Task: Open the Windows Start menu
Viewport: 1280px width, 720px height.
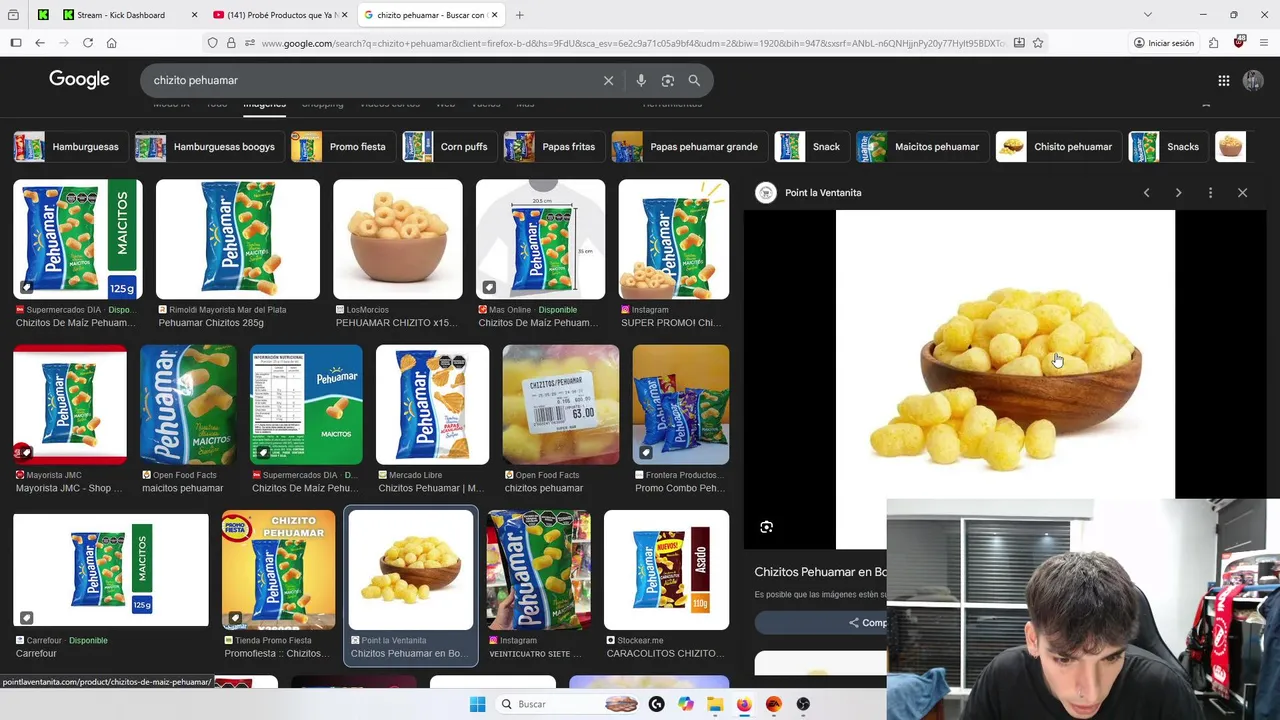Action: tap(478, 704)
